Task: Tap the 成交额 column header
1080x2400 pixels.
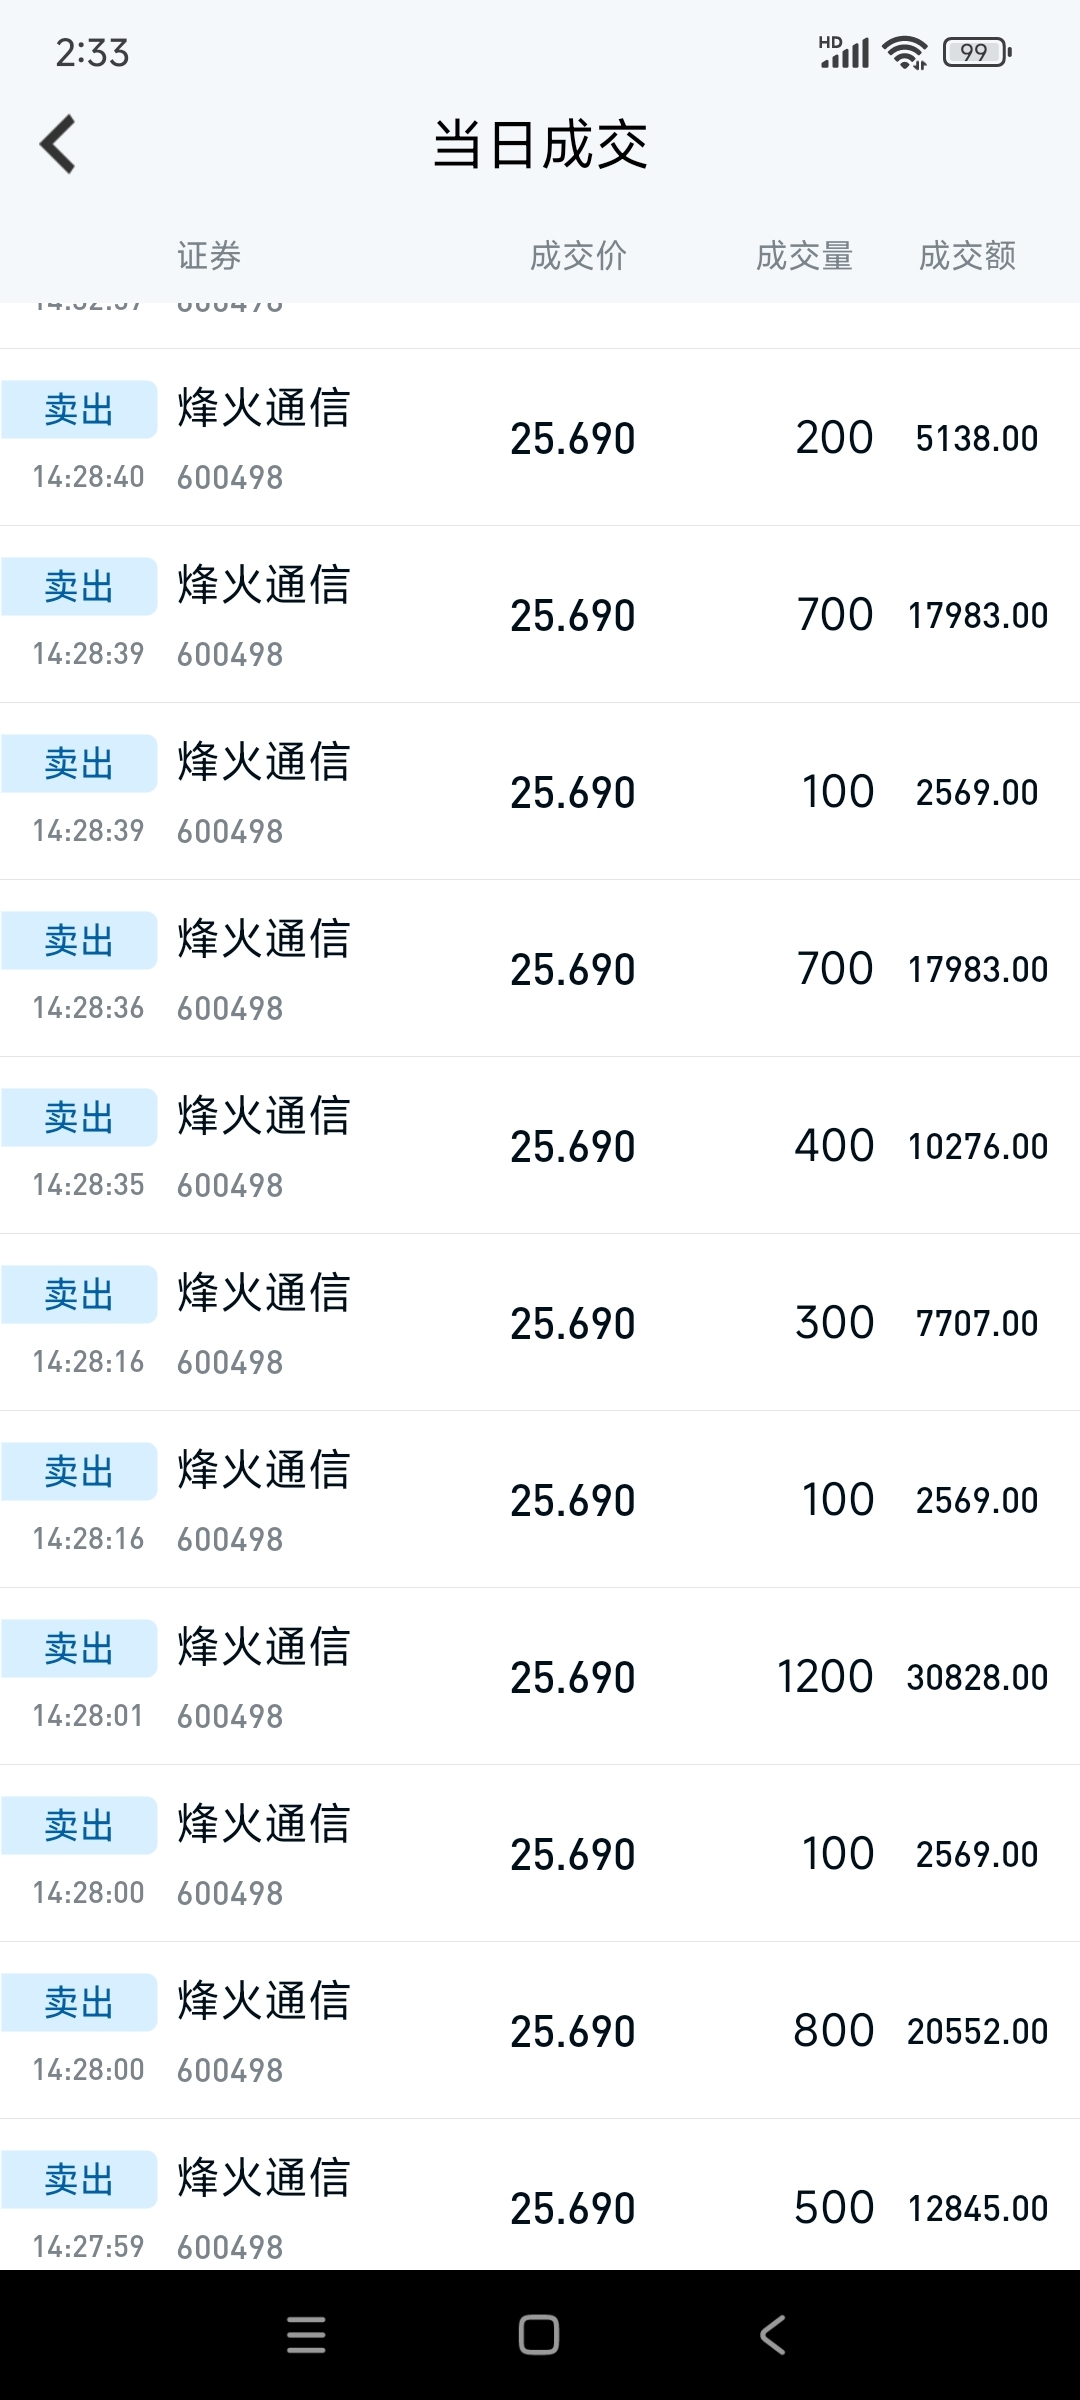Action: tap(967, 256)
